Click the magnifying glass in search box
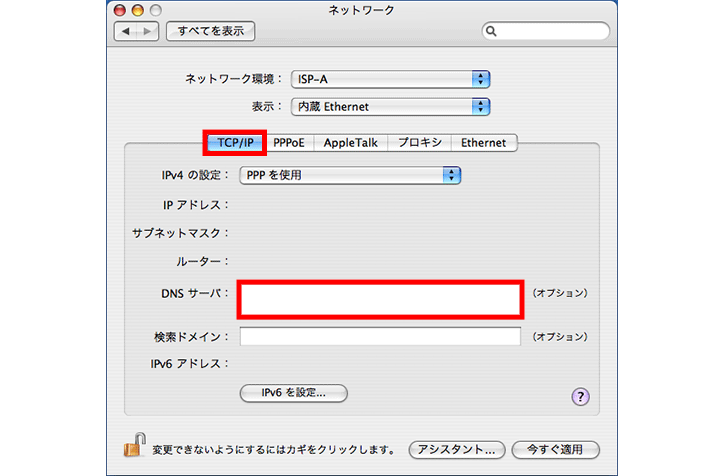The image size is (710, 476). (x=492, y=31)
